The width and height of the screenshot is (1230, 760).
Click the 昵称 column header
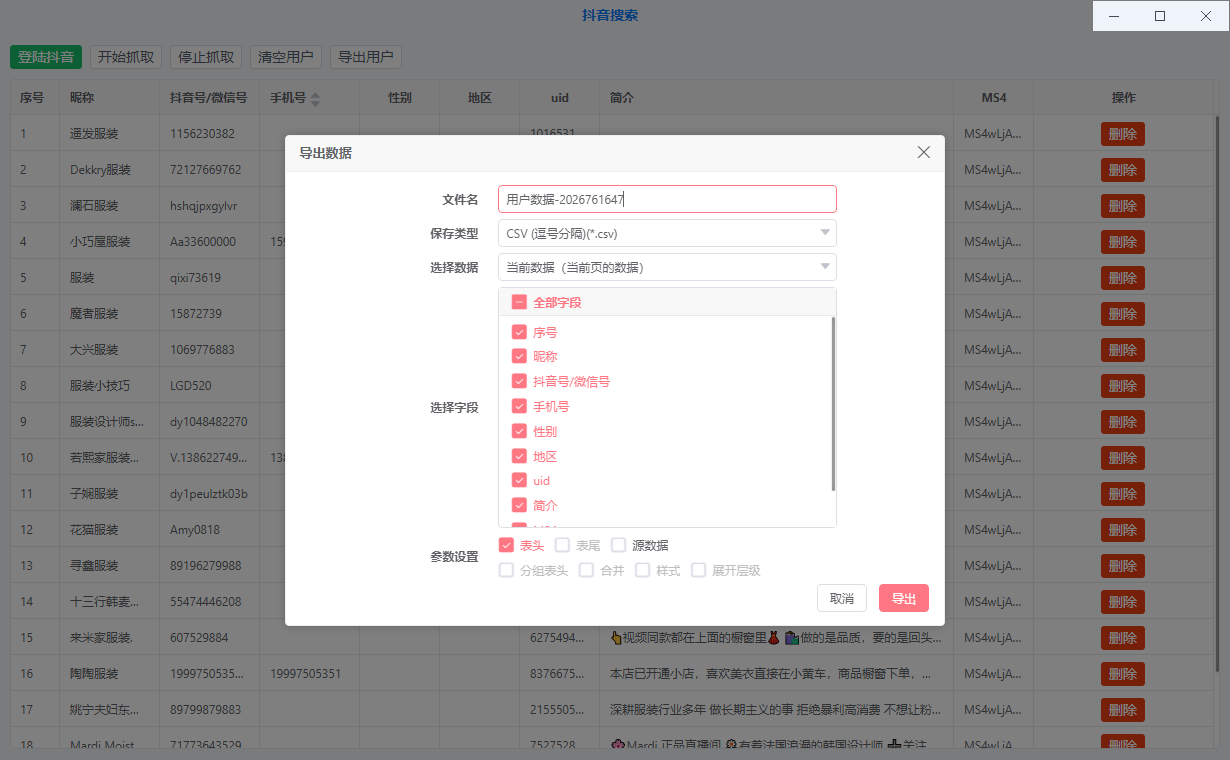(x=110, y=98)
